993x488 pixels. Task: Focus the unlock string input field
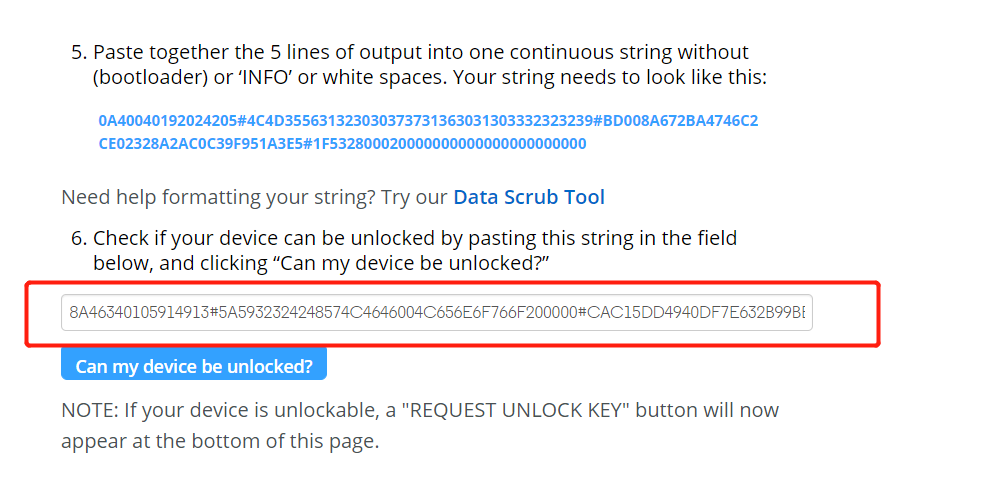[x=437, y=312]
